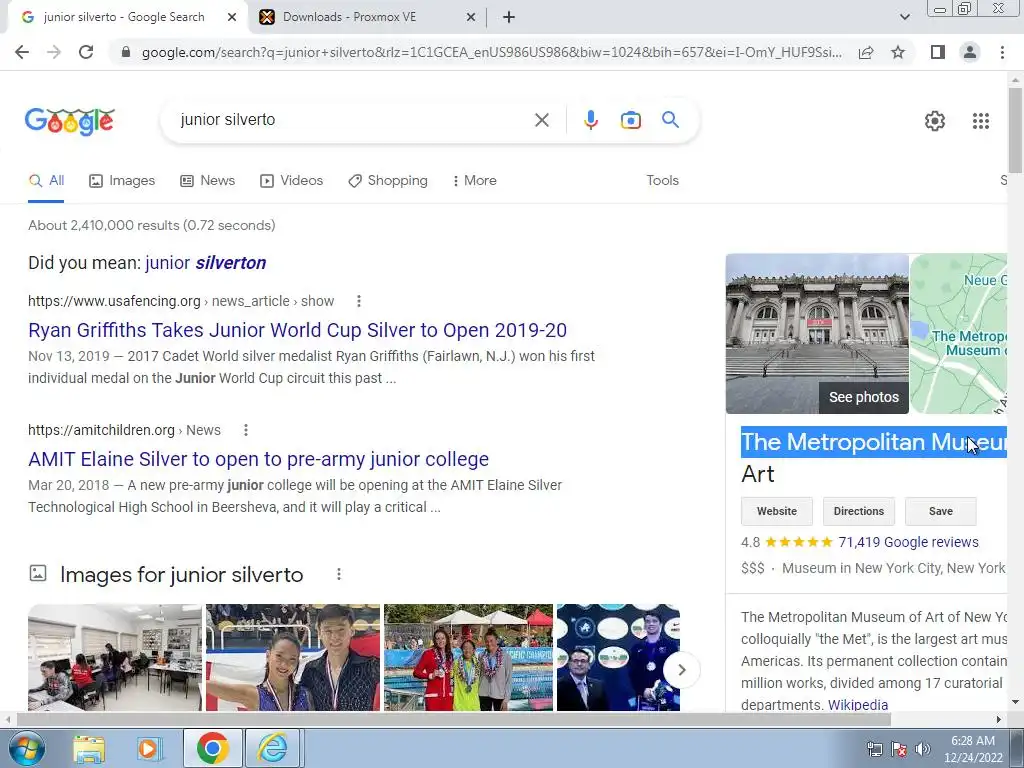Open search Tools options
Viewport: 1024px width, 768px height.
click(x=662, y=181)
